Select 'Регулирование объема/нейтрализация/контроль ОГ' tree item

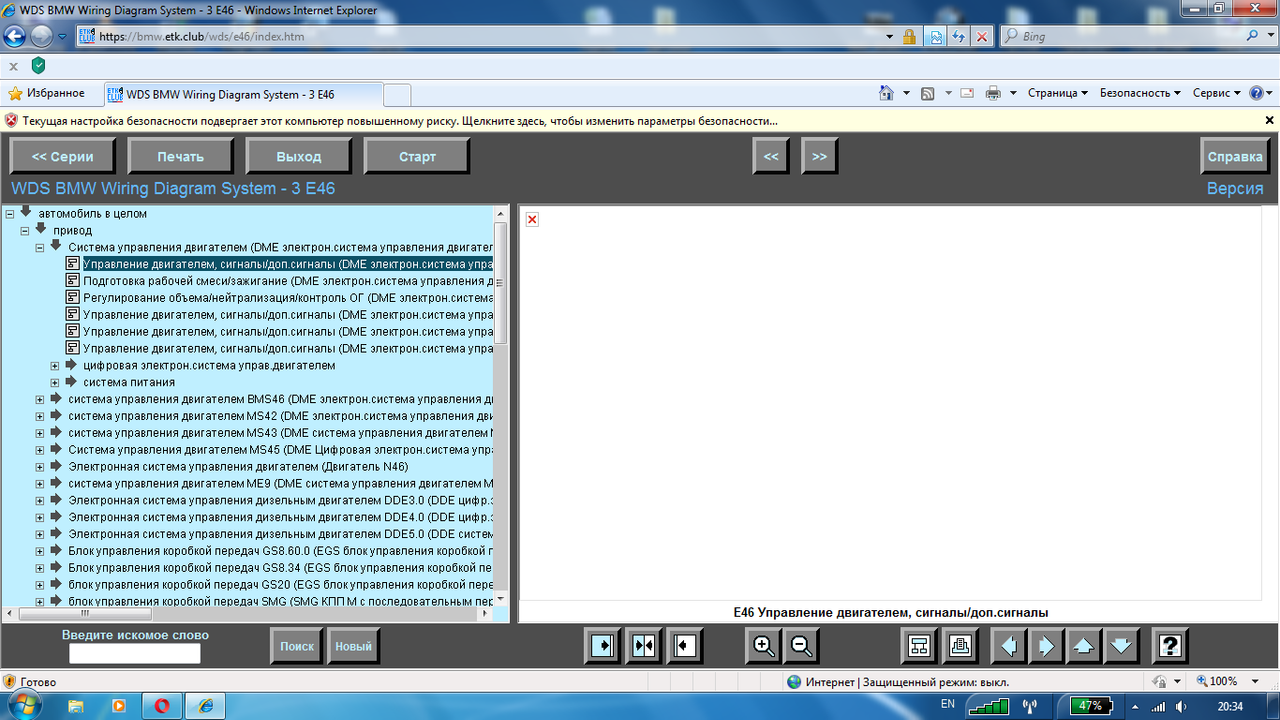click(289, 298)
